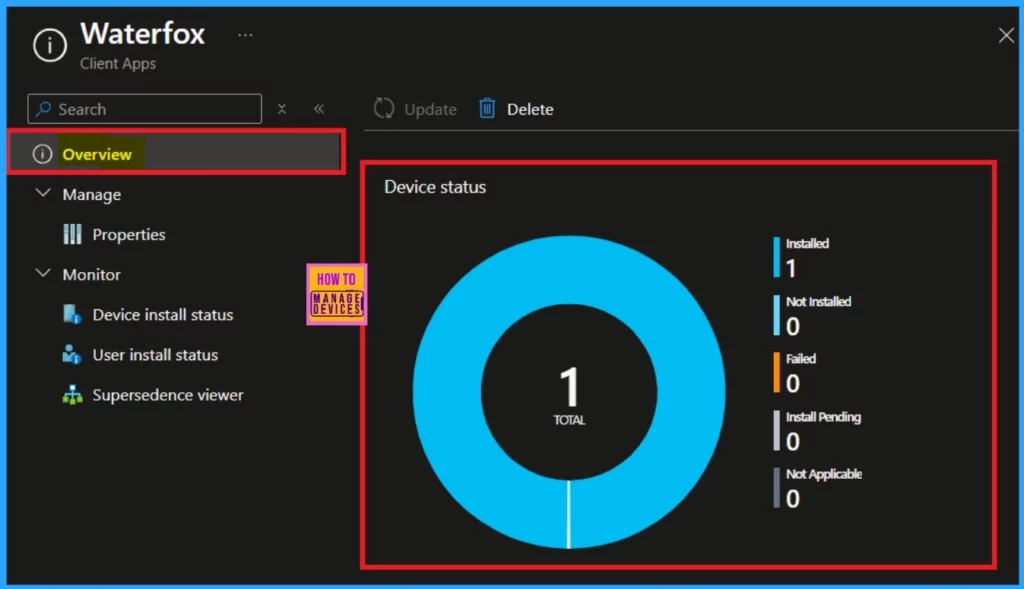Close the Waterfox pane with X
This screenshot has width=1024, height=589.
click(1006, 35)
